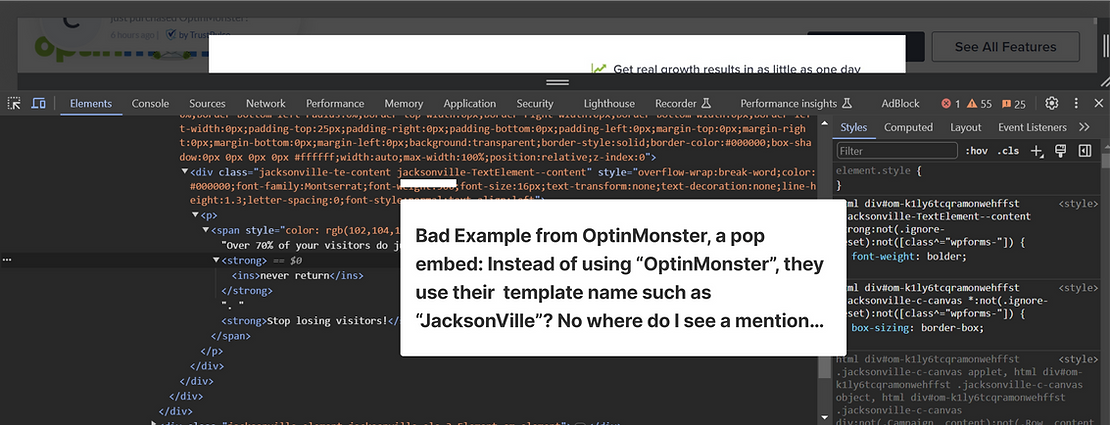Image resolution: width=1110 pixels, height=425 pixels.
Task: Click the scroll-down arrow of DOM panel scrollbar
Action: pos(823,417)
